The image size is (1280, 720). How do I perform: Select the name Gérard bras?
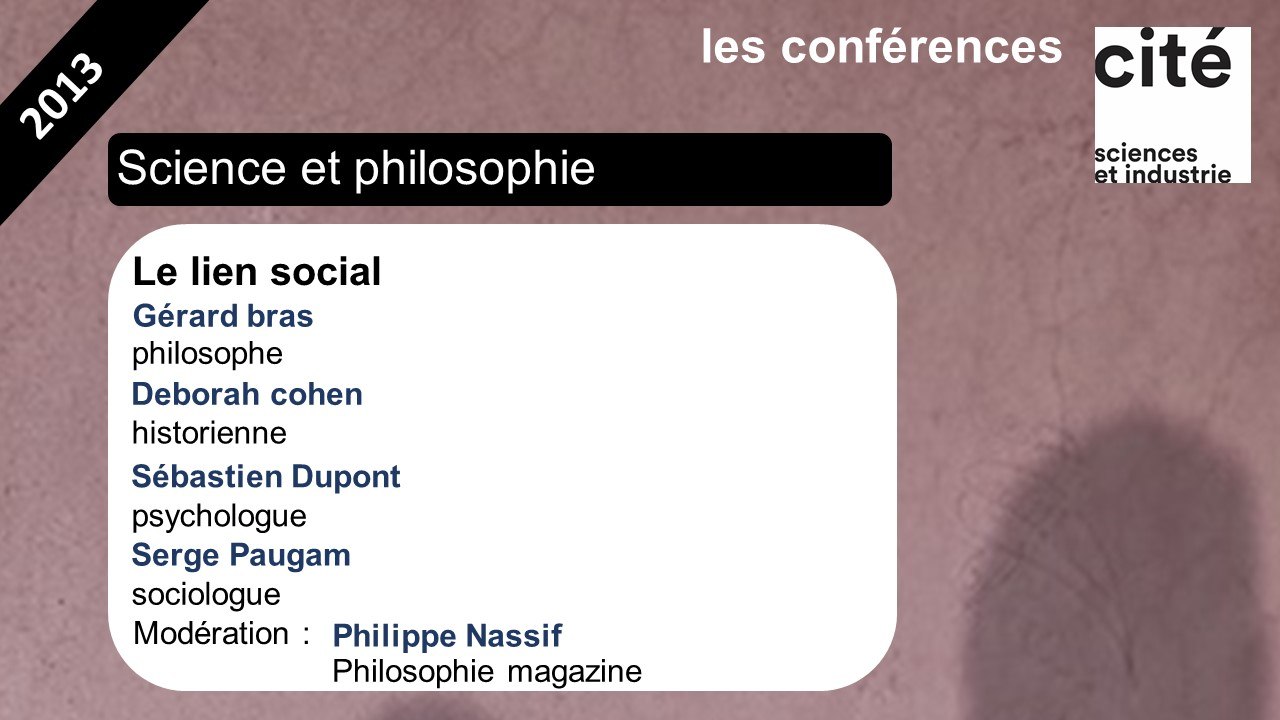(223, 316)
